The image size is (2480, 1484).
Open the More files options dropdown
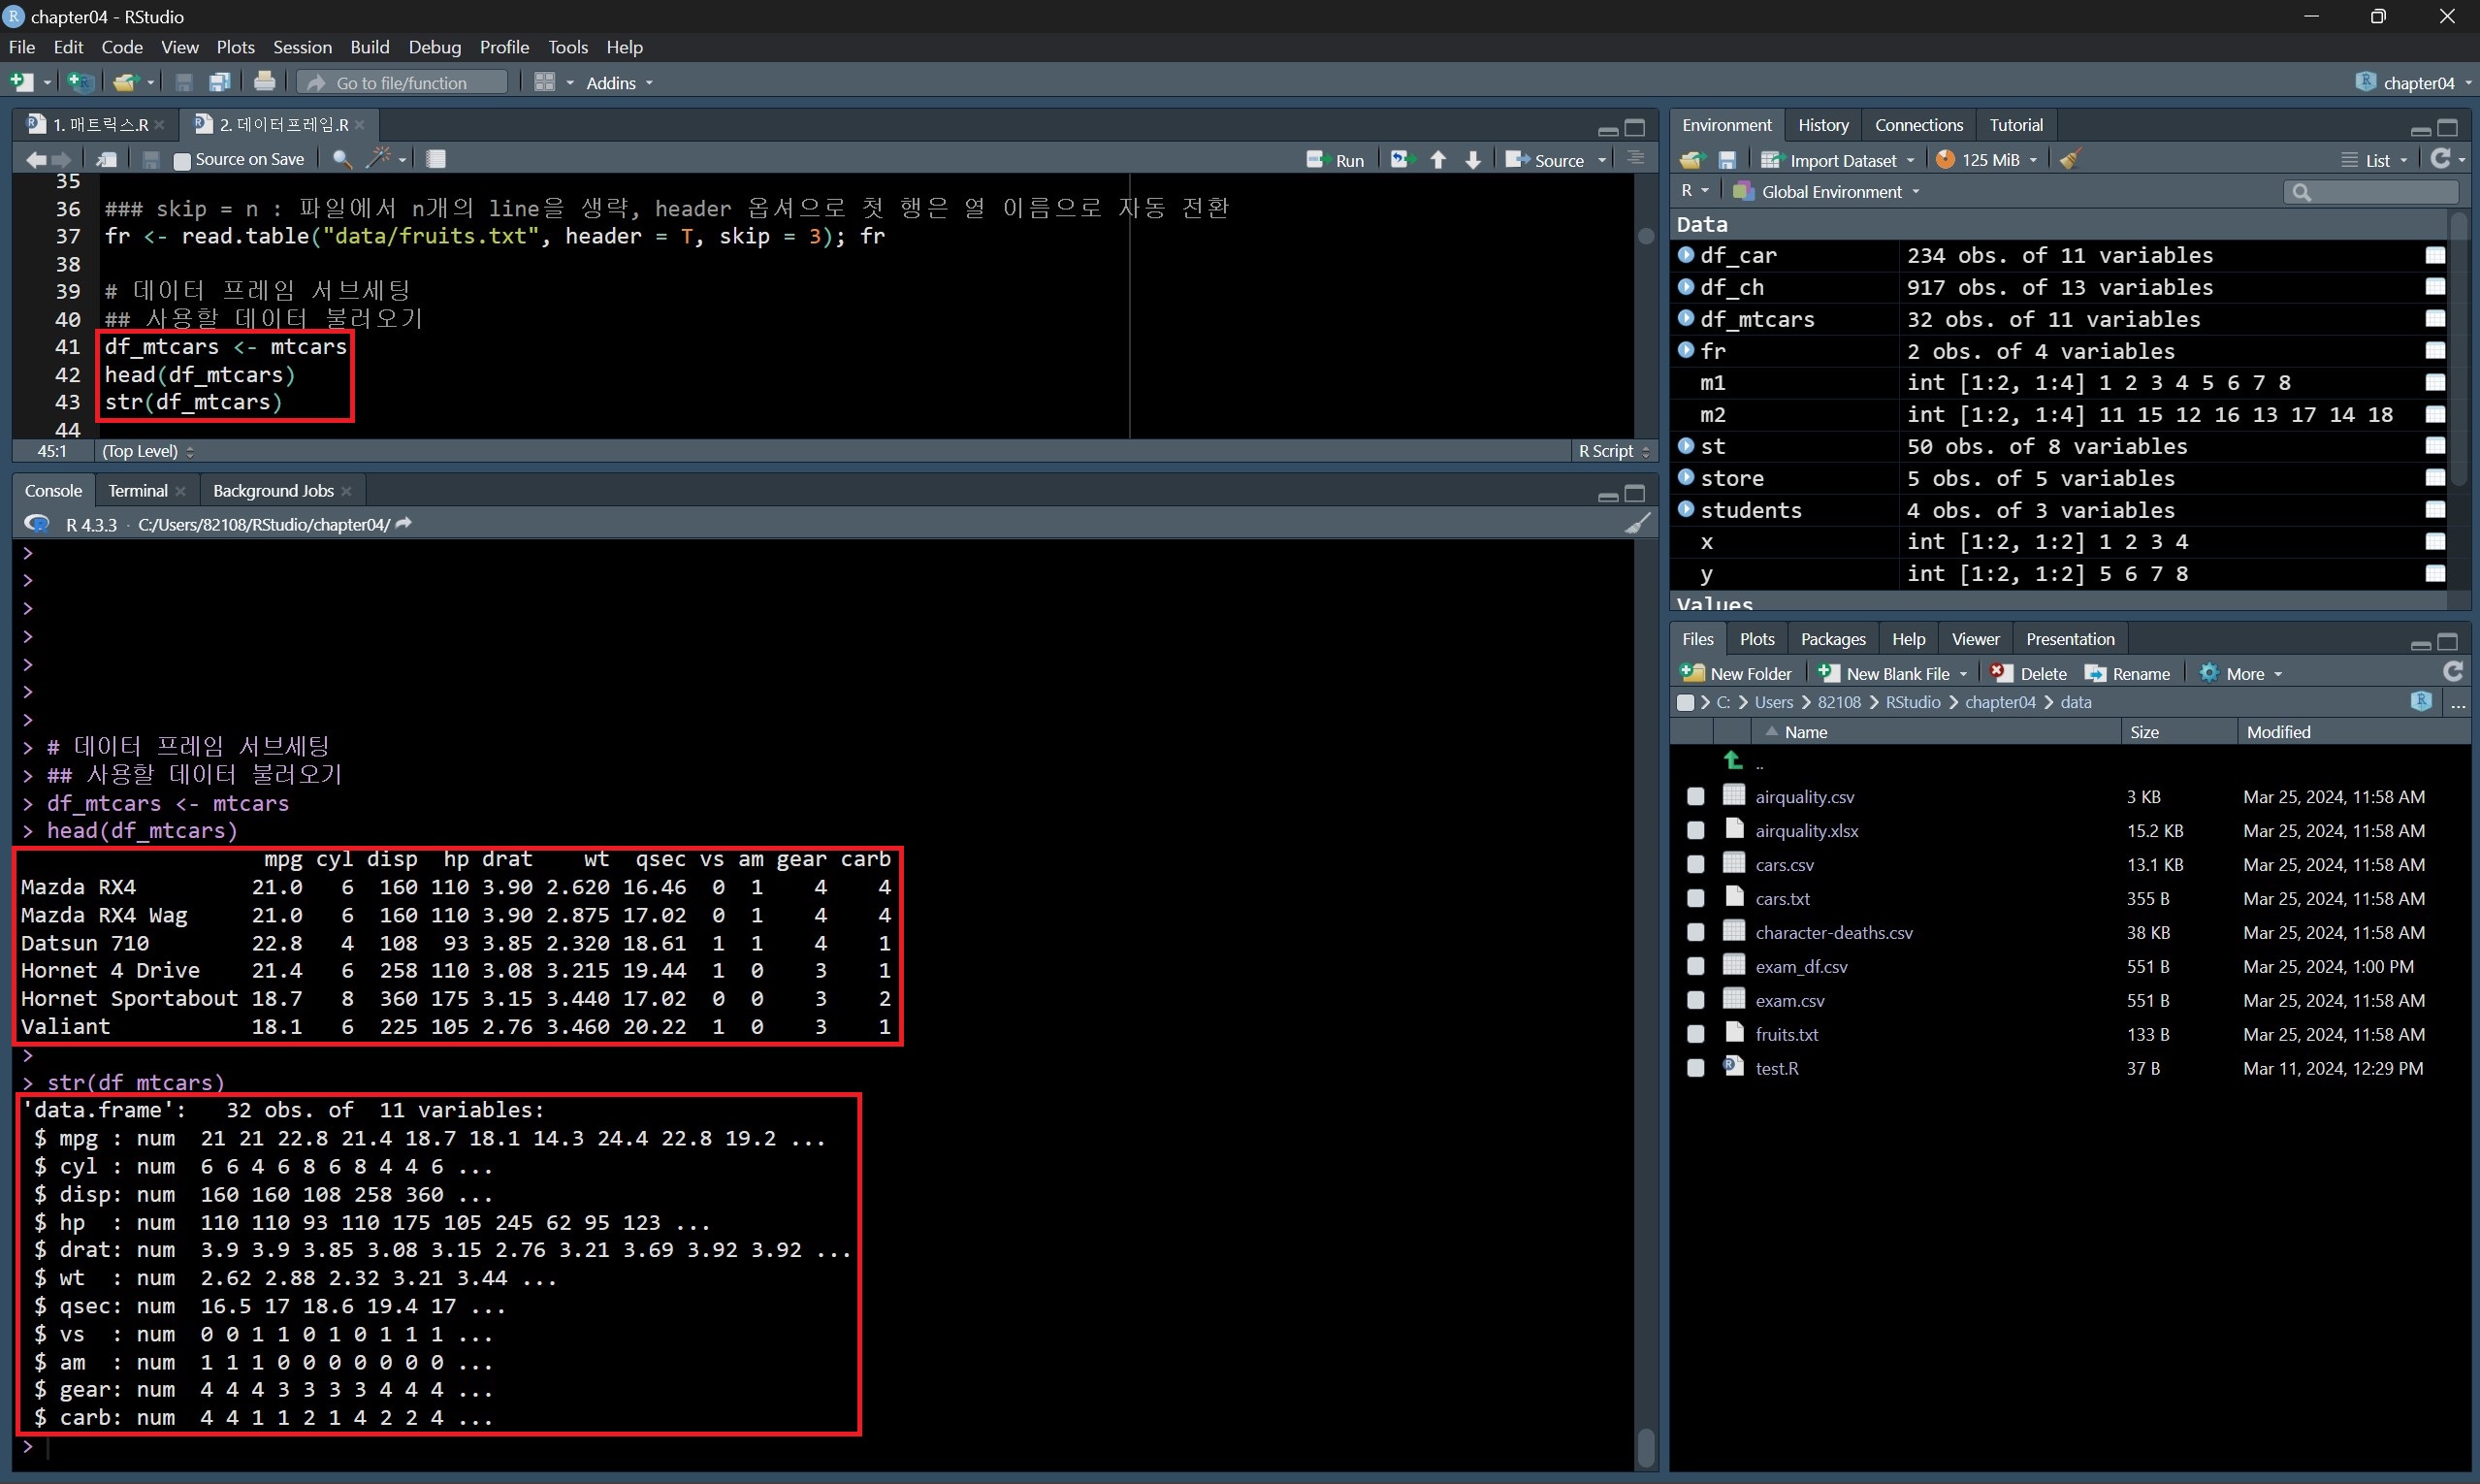point(2241,674)
